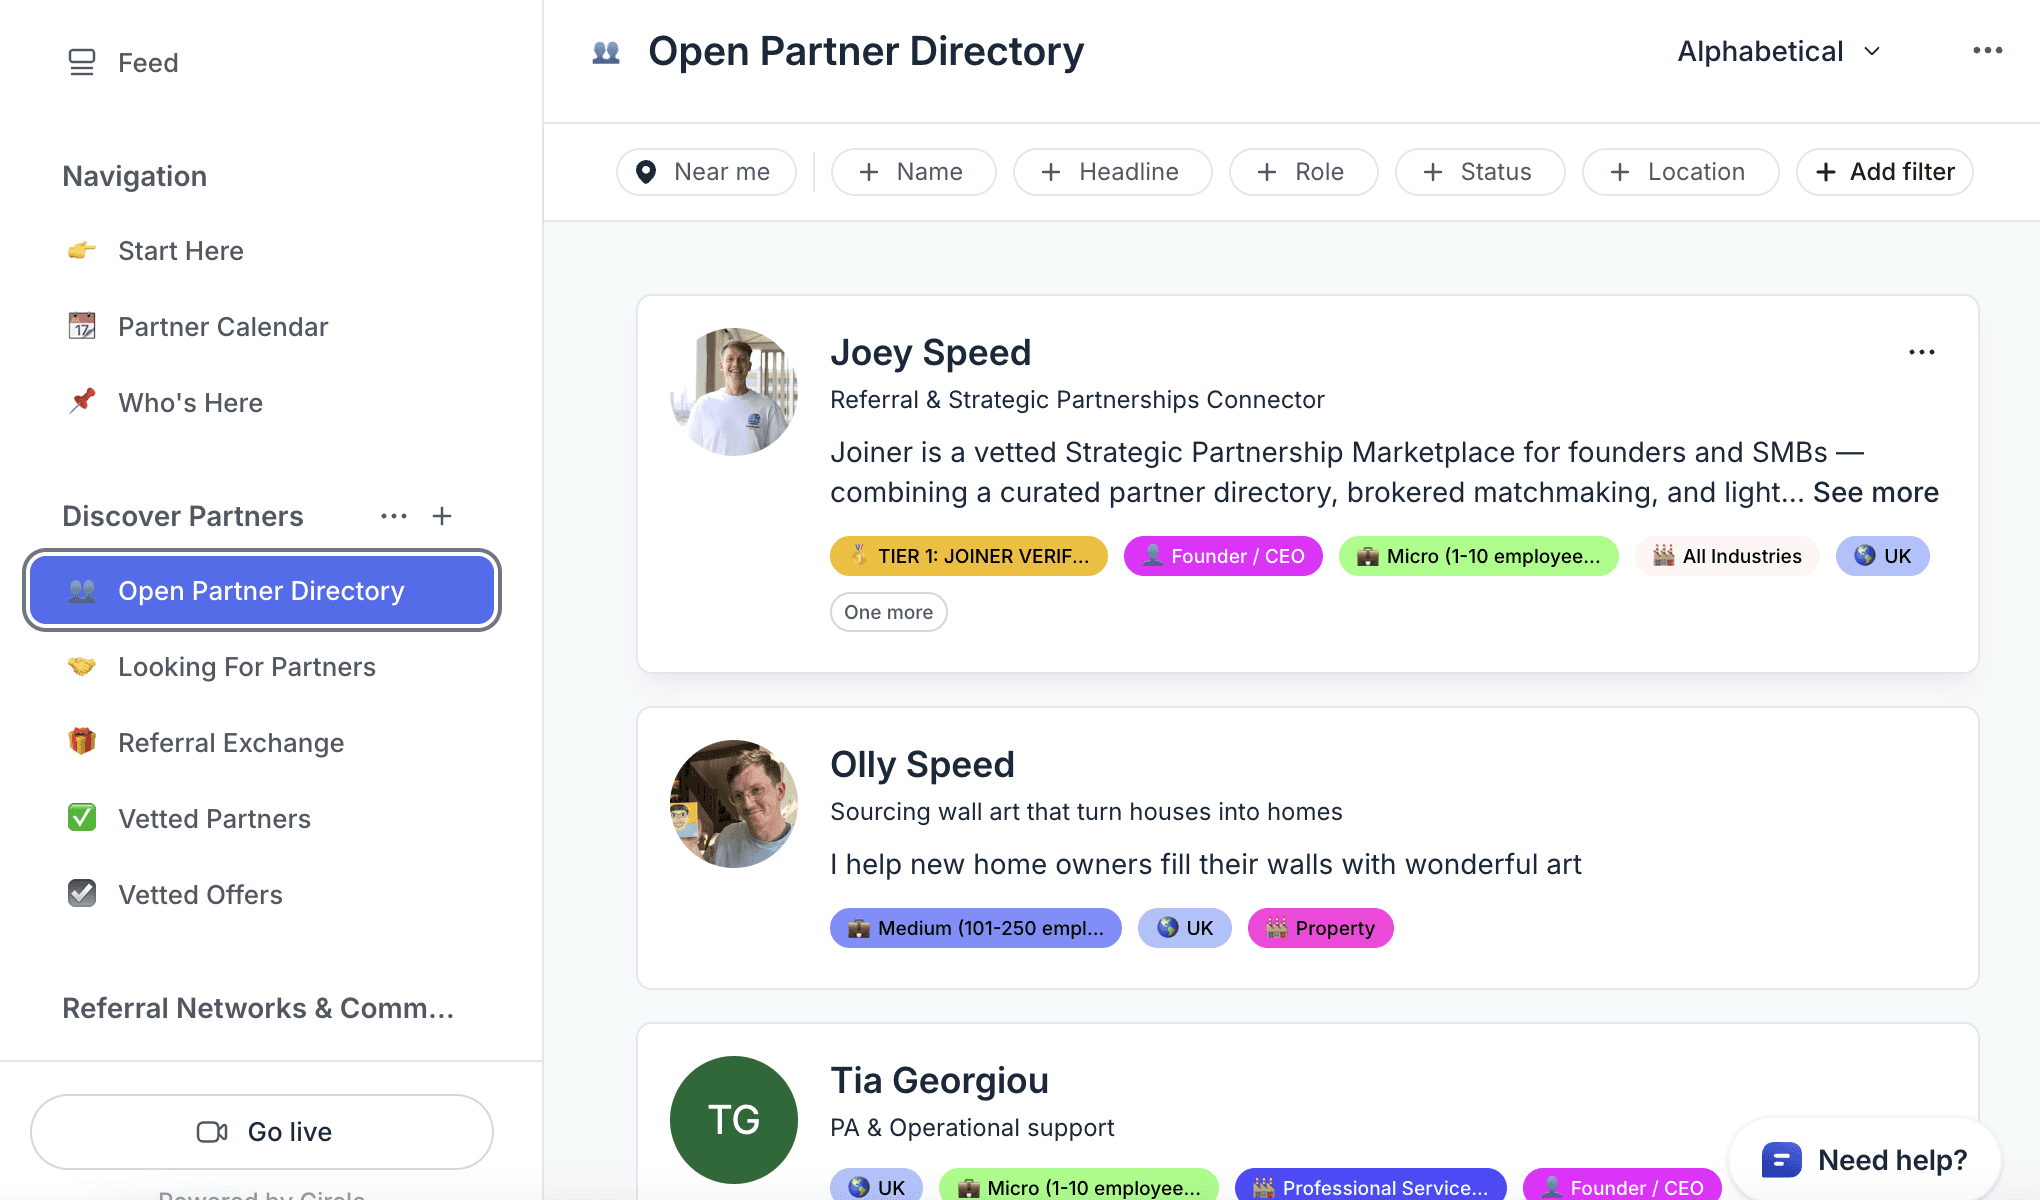Open the Alphabetical sort dropdown
Viewport: 2040px width, 1200px height.
(1779, 51)
